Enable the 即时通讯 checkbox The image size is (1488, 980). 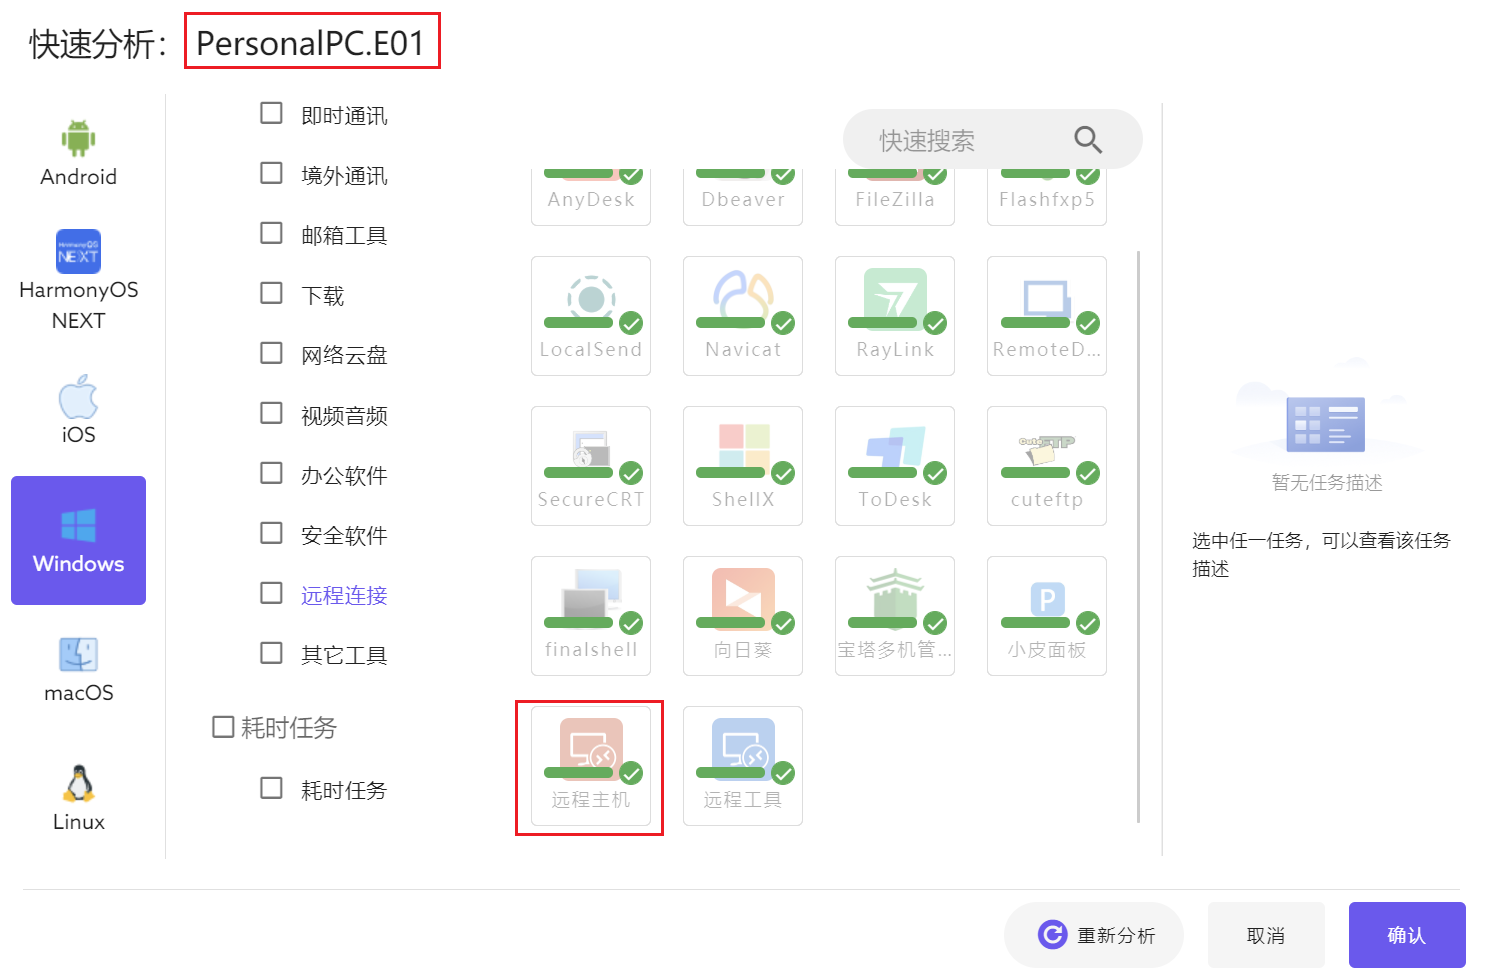(271, 113)
